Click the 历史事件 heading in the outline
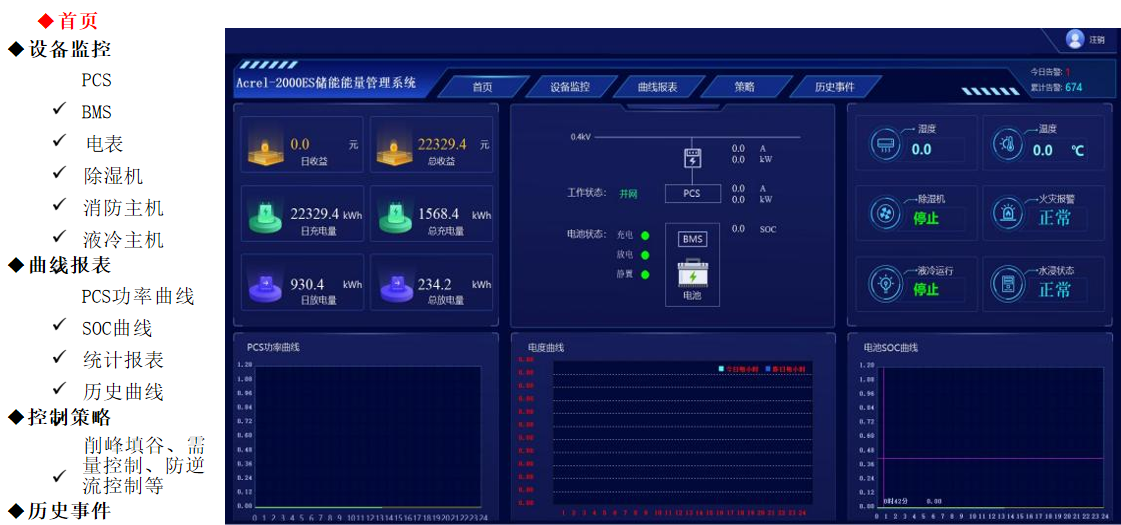 [69, 511]
